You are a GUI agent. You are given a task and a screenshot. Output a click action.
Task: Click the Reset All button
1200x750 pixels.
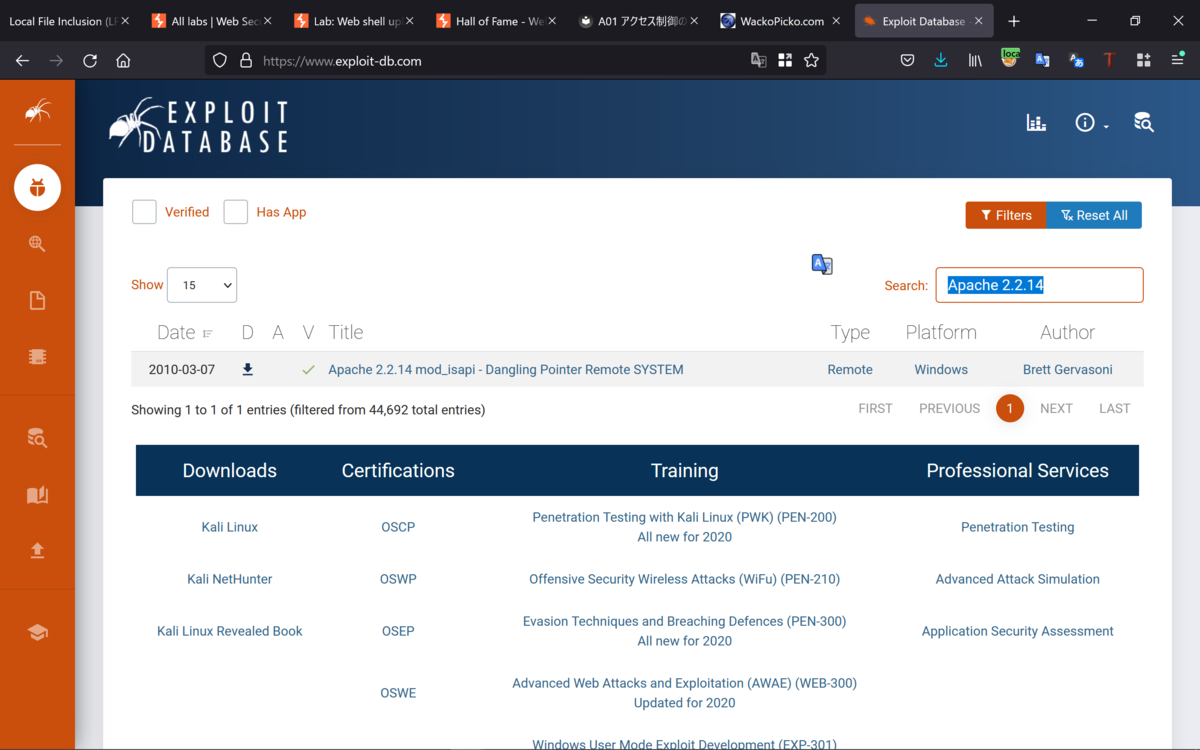(1094, 215)
